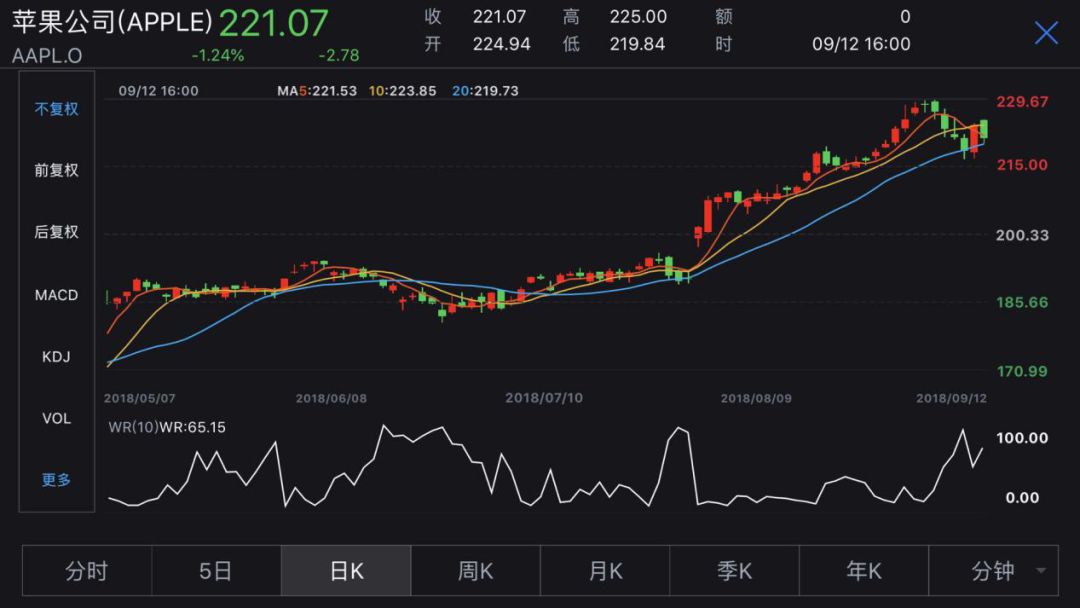This screenshot has height=608, width=1080.
Task: Click the WR(10)WR:65.15 indicator label
Action: (167, 427)
